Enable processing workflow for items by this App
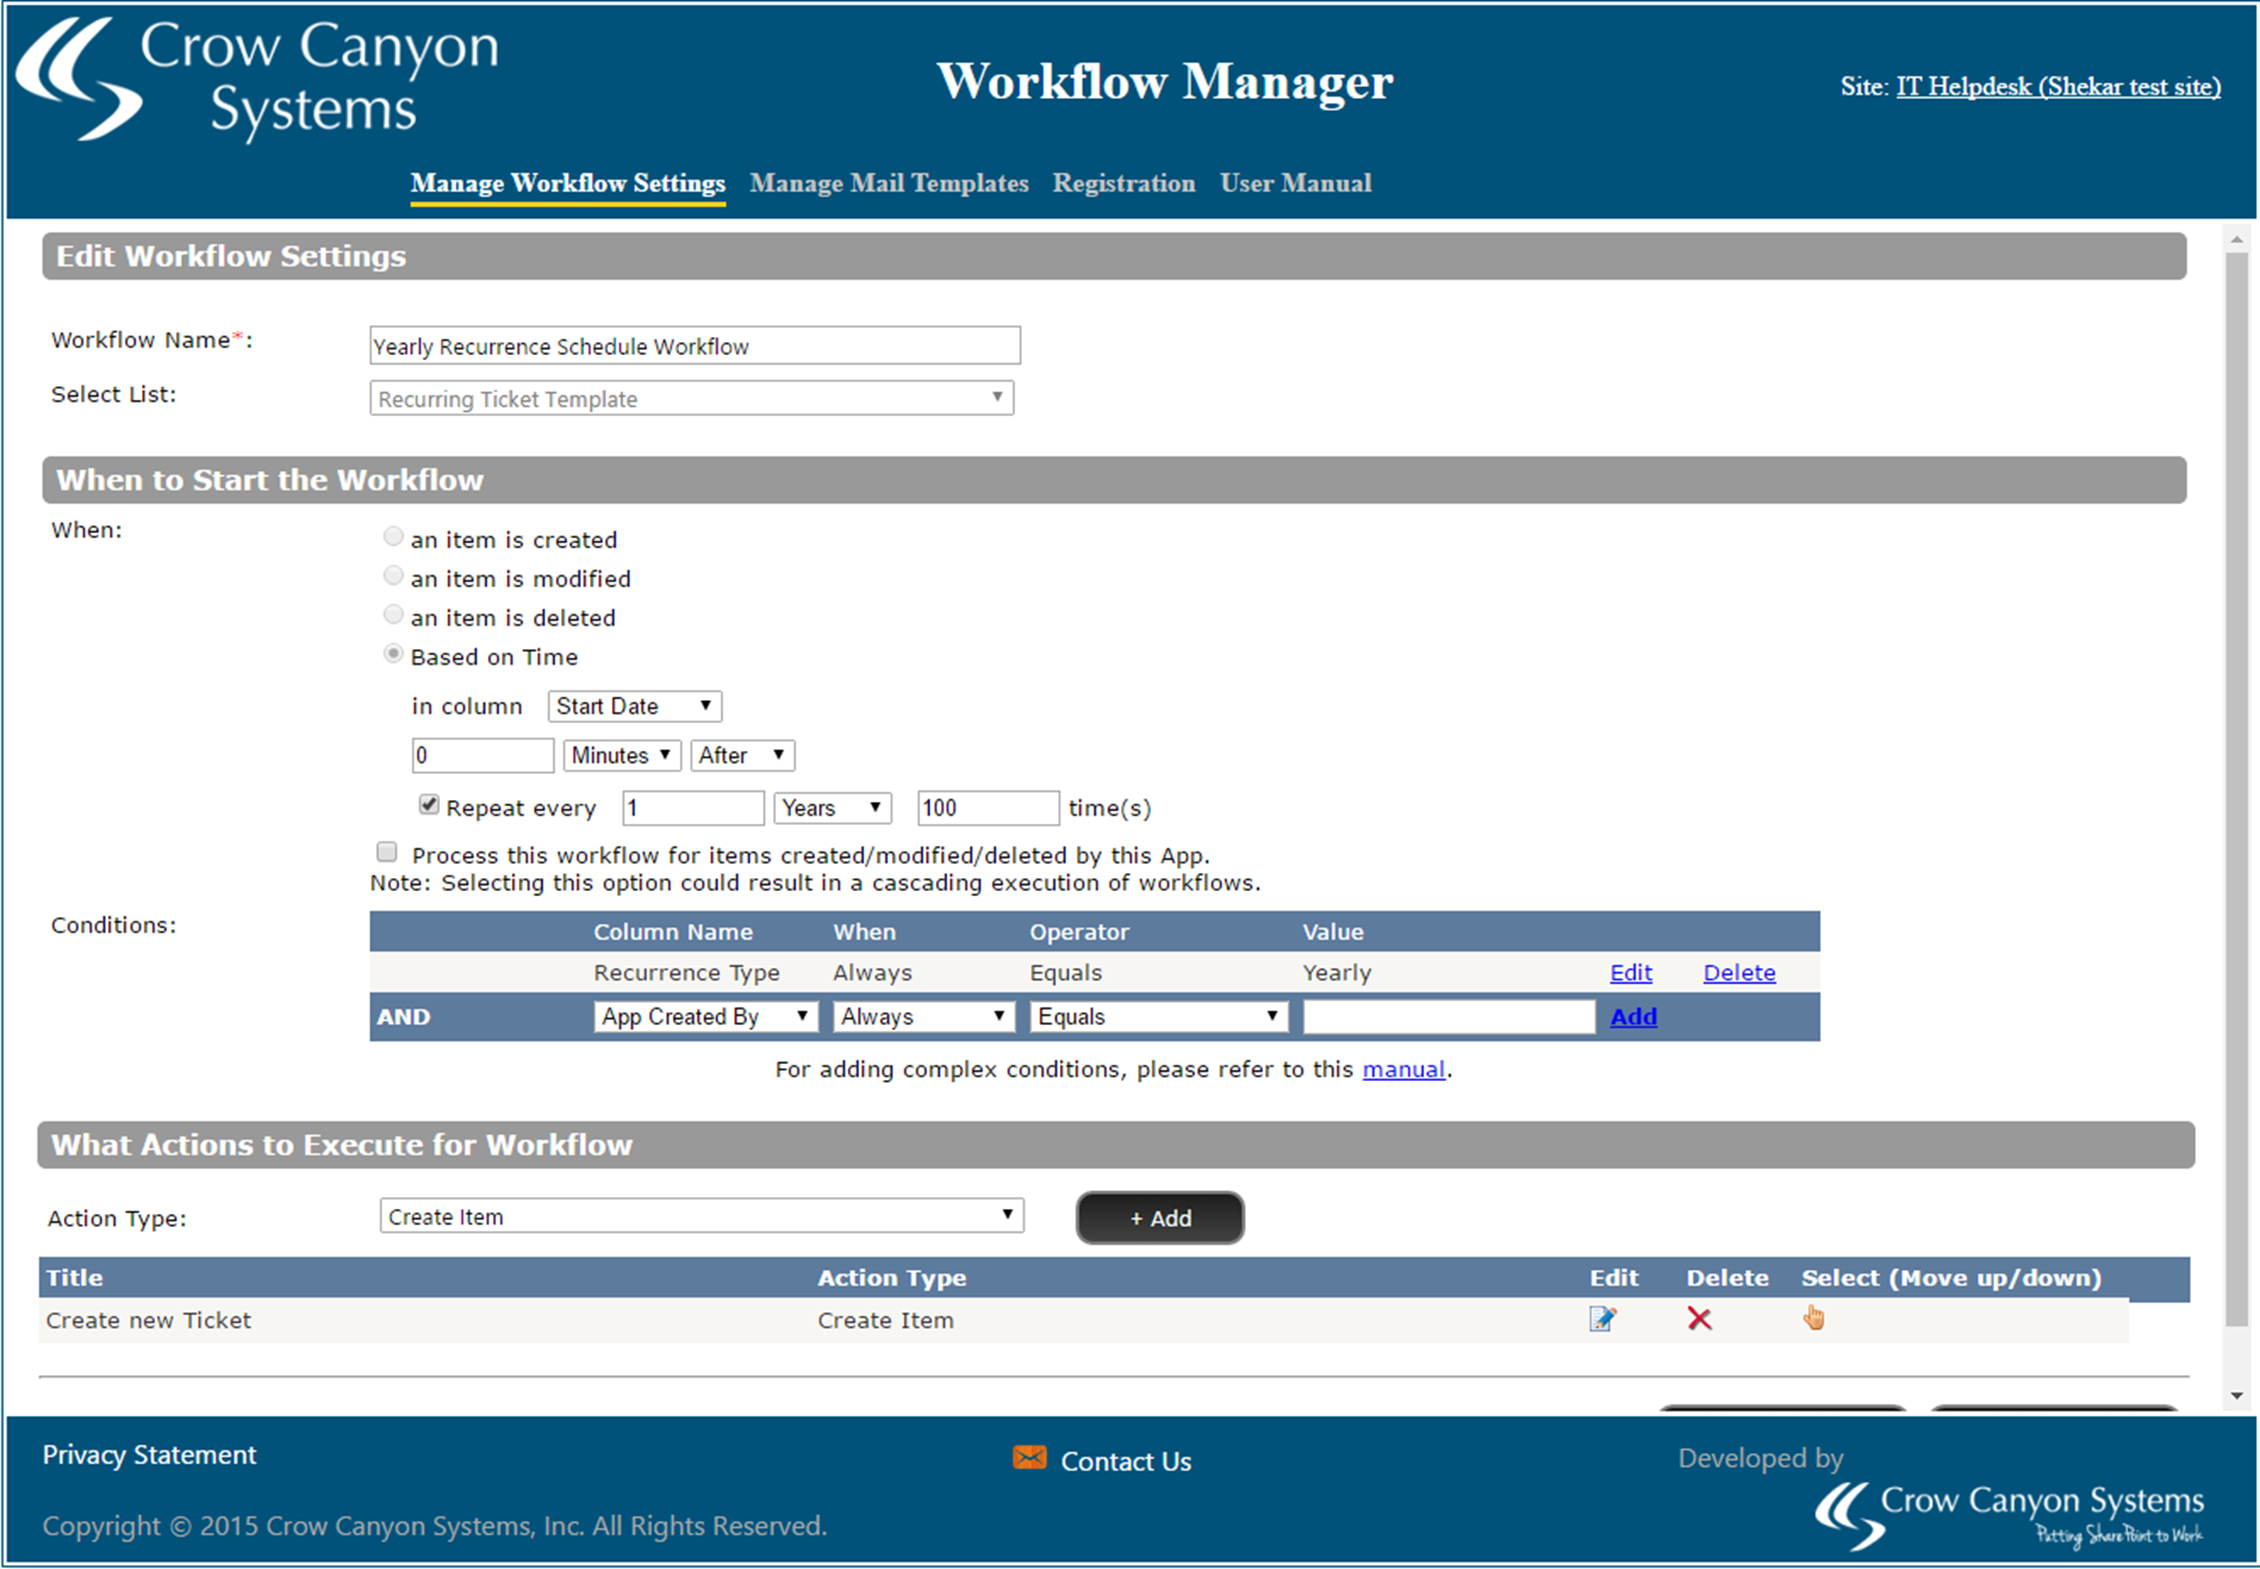 tap(387, 852)
